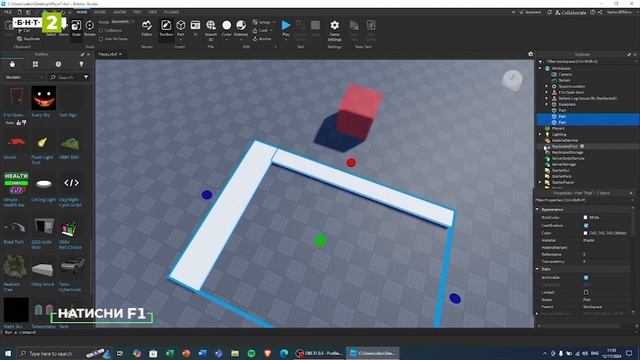
Task: Switch to the TEST ribbon tab
Action: tap(138, 12)
